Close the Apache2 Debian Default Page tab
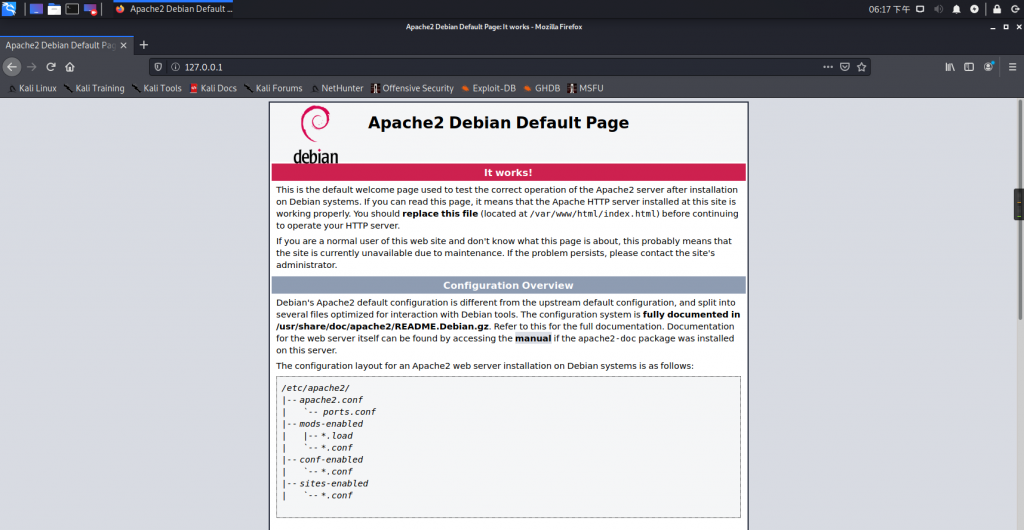Screen dimensions: 1024x530 123,45
